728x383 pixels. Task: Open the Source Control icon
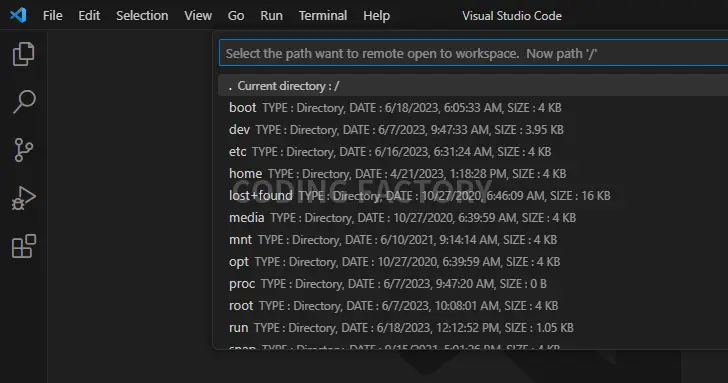(x=23, y=149)
